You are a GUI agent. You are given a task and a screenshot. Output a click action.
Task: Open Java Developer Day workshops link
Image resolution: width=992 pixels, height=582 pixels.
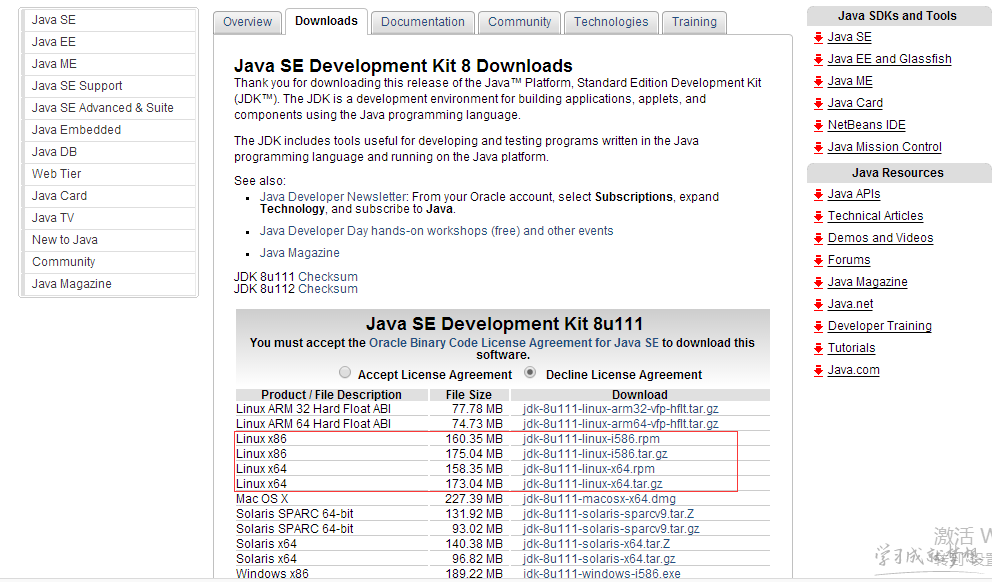[x=437, y=231]
